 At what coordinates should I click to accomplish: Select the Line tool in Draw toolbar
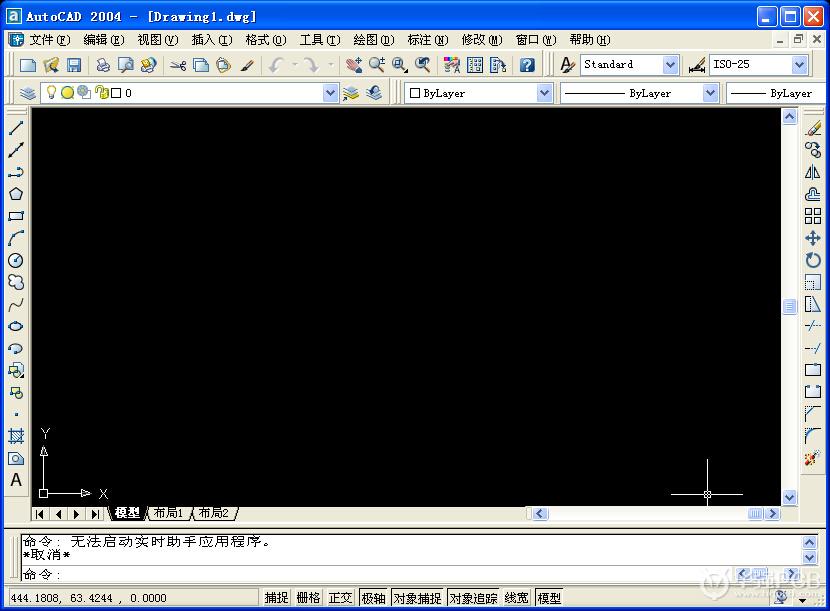click(x=16, y=128)
